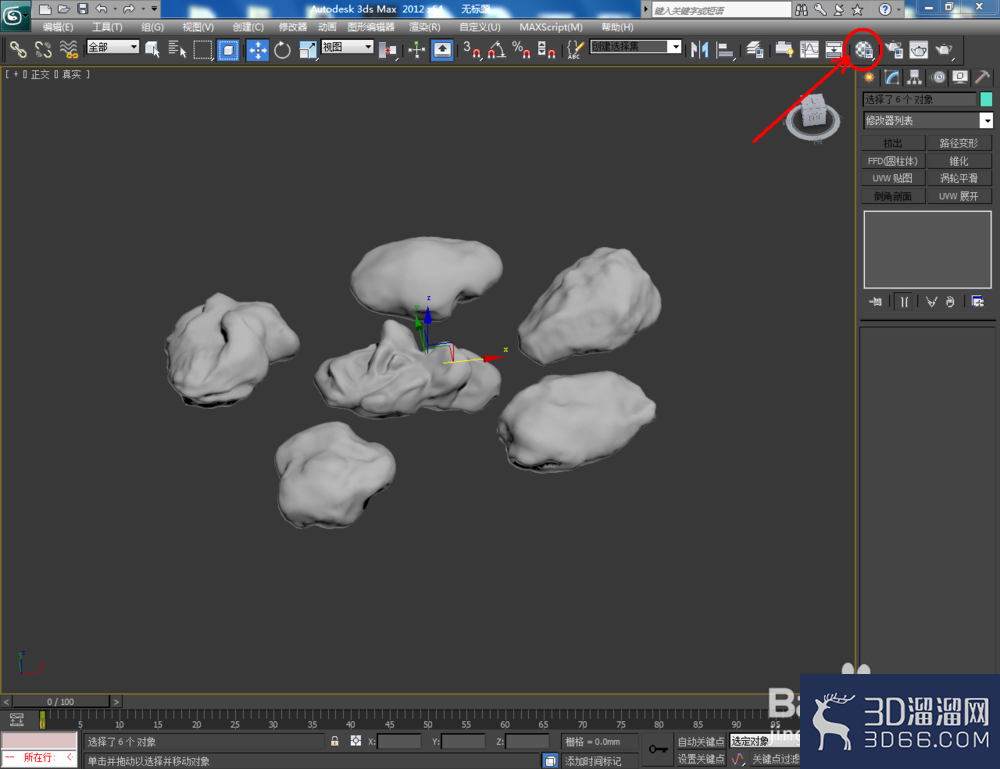
Task: Toggle Angle Snap
Action: coord(497,49)
